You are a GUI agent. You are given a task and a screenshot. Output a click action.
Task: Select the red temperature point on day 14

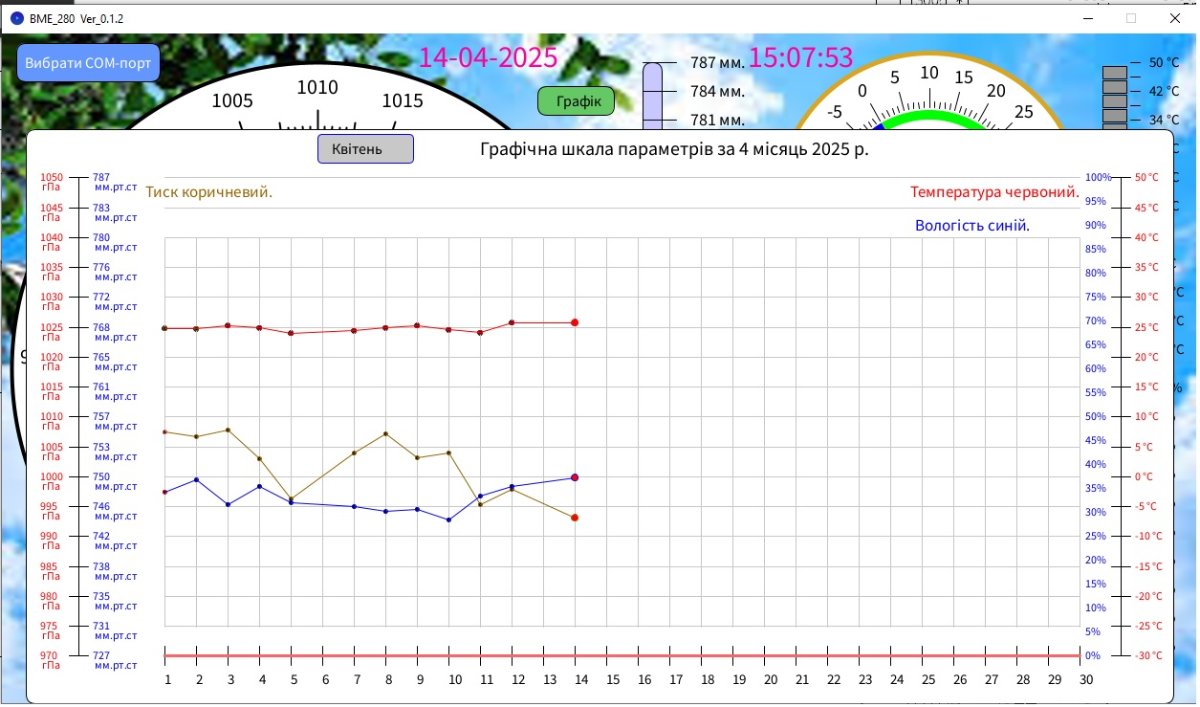coord(575,322)
